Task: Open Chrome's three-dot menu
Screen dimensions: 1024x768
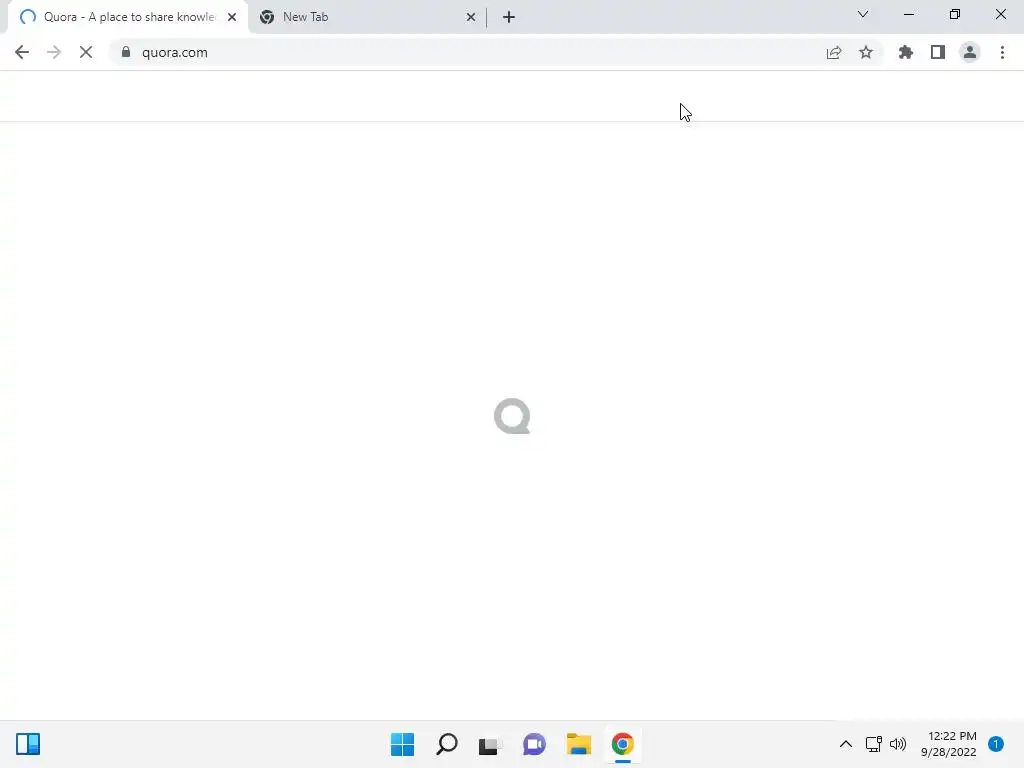Action: point(1002,52)
